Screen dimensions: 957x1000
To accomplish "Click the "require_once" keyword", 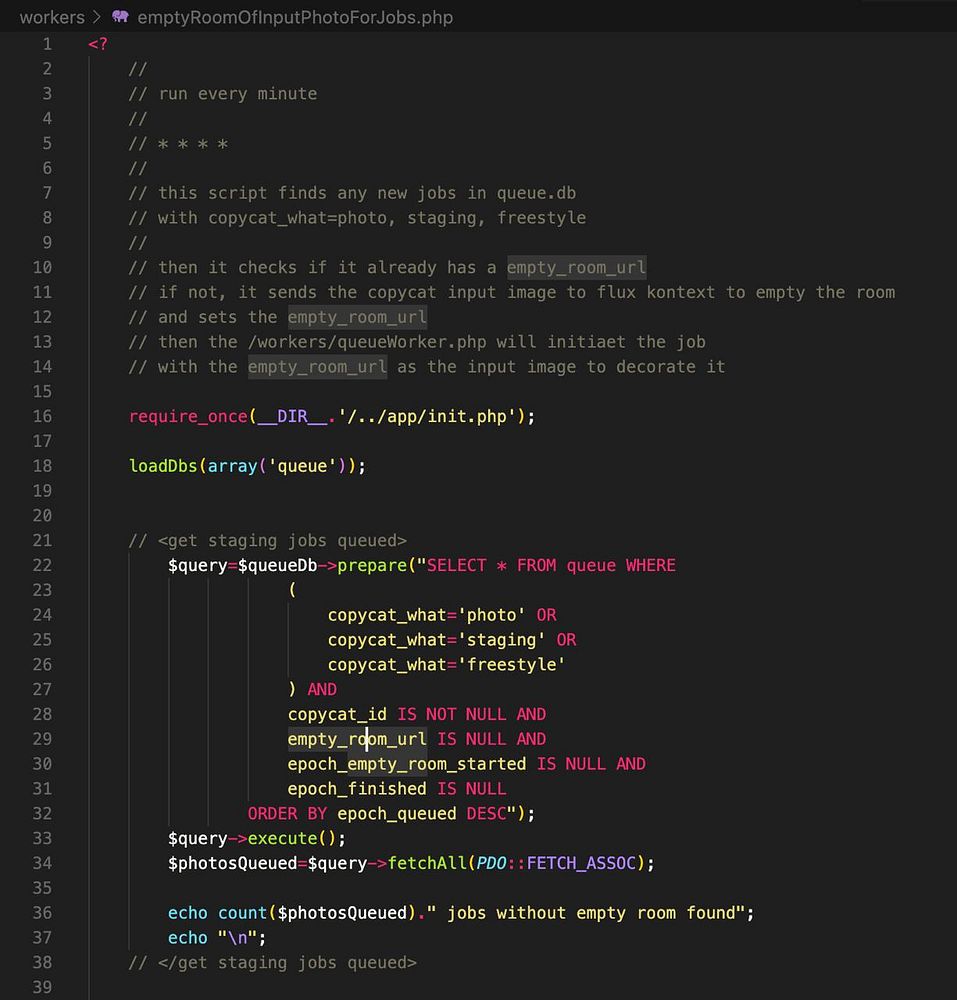I will click(188, 416).
